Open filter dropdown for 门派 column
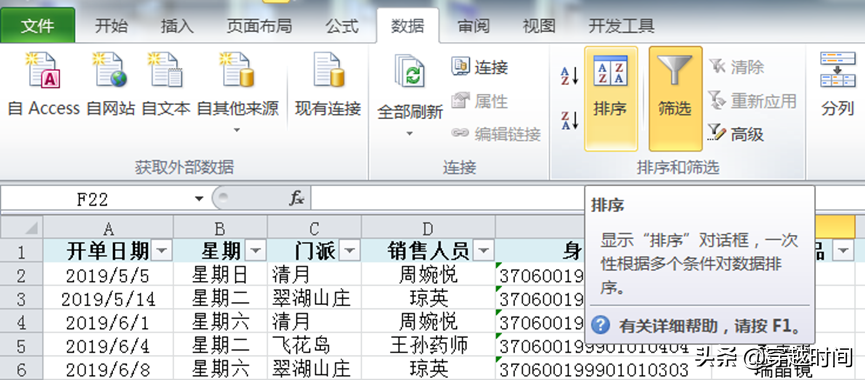Screen dimensions: 865x380 (349, 251)
